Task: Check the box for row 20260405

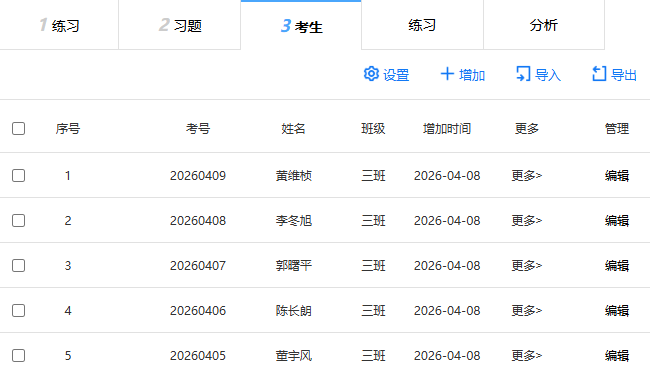Action: pyautogui.click(x=18, y=355)
